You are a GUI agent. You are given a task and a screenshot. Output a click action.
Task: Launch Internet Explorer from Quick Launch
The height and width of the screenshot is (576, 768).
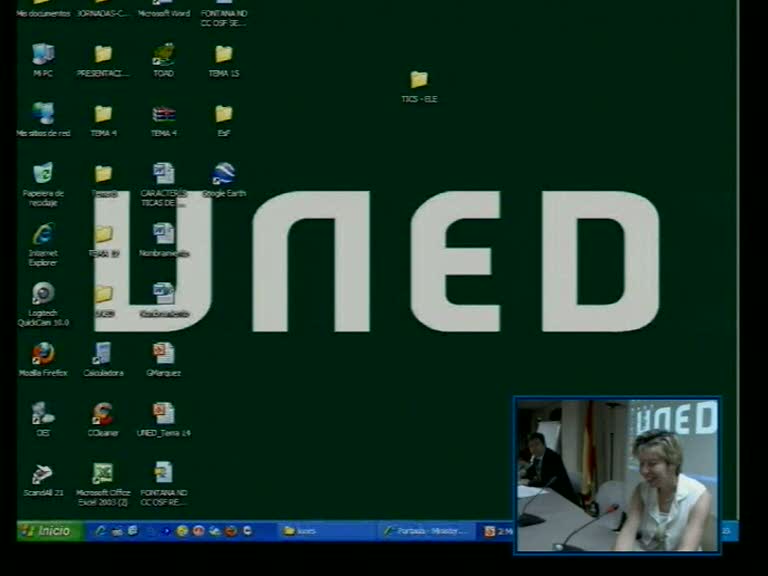(100, 531)
